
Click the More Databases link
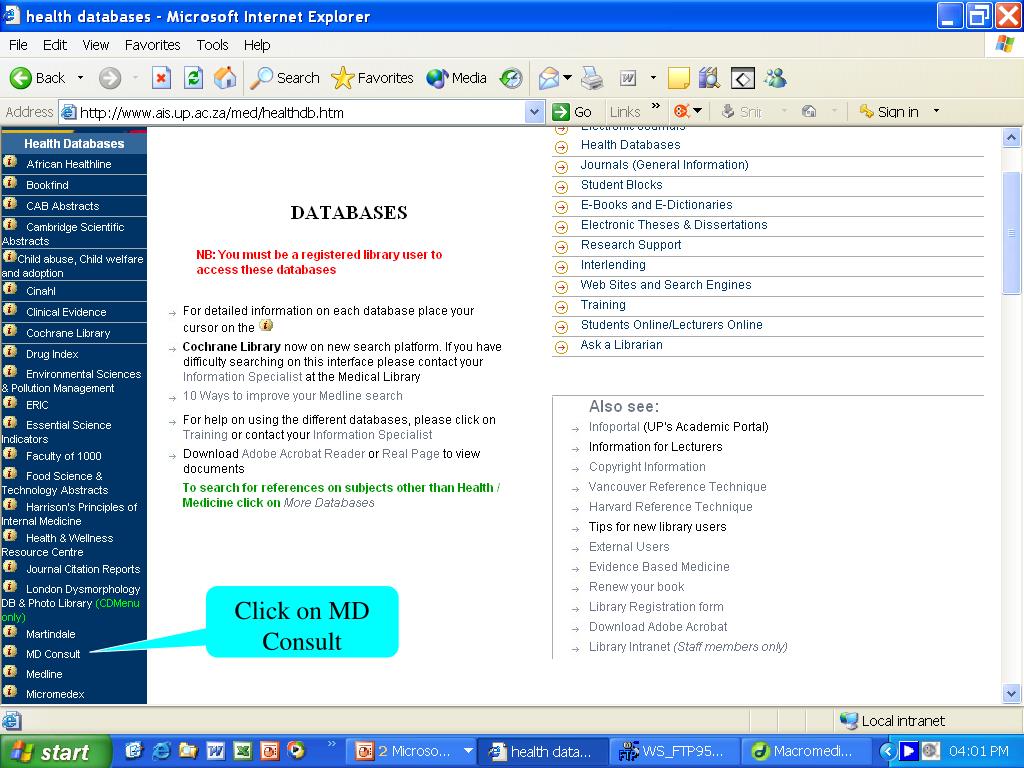tap(328, 503)
